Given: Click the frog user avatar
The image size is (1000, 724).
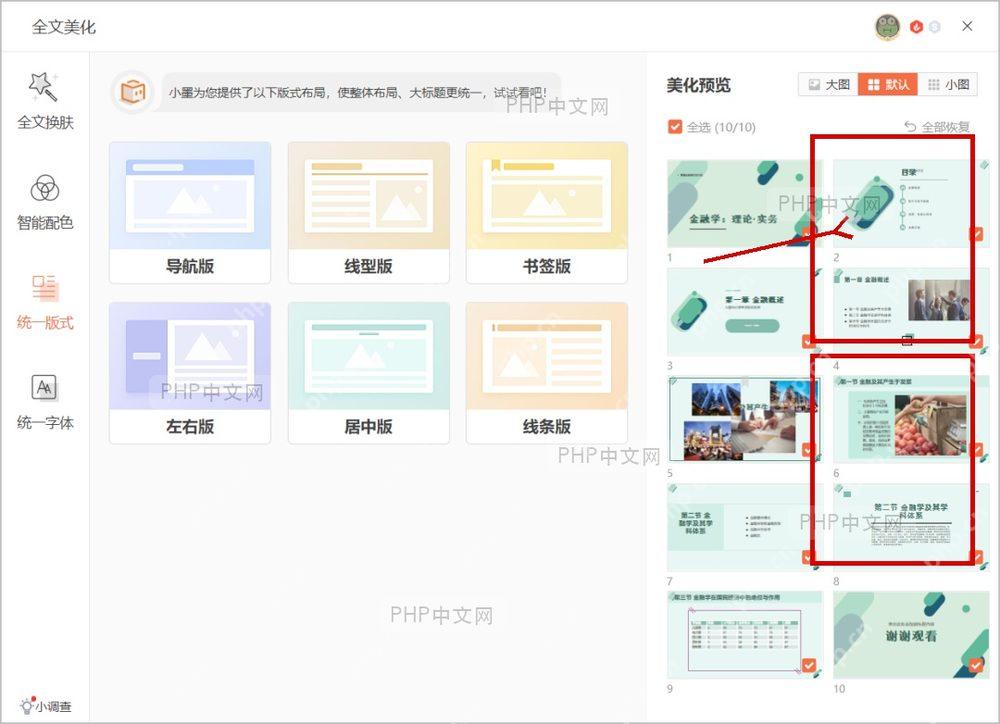Looking at the screenshot, I should tap(887, 27).
